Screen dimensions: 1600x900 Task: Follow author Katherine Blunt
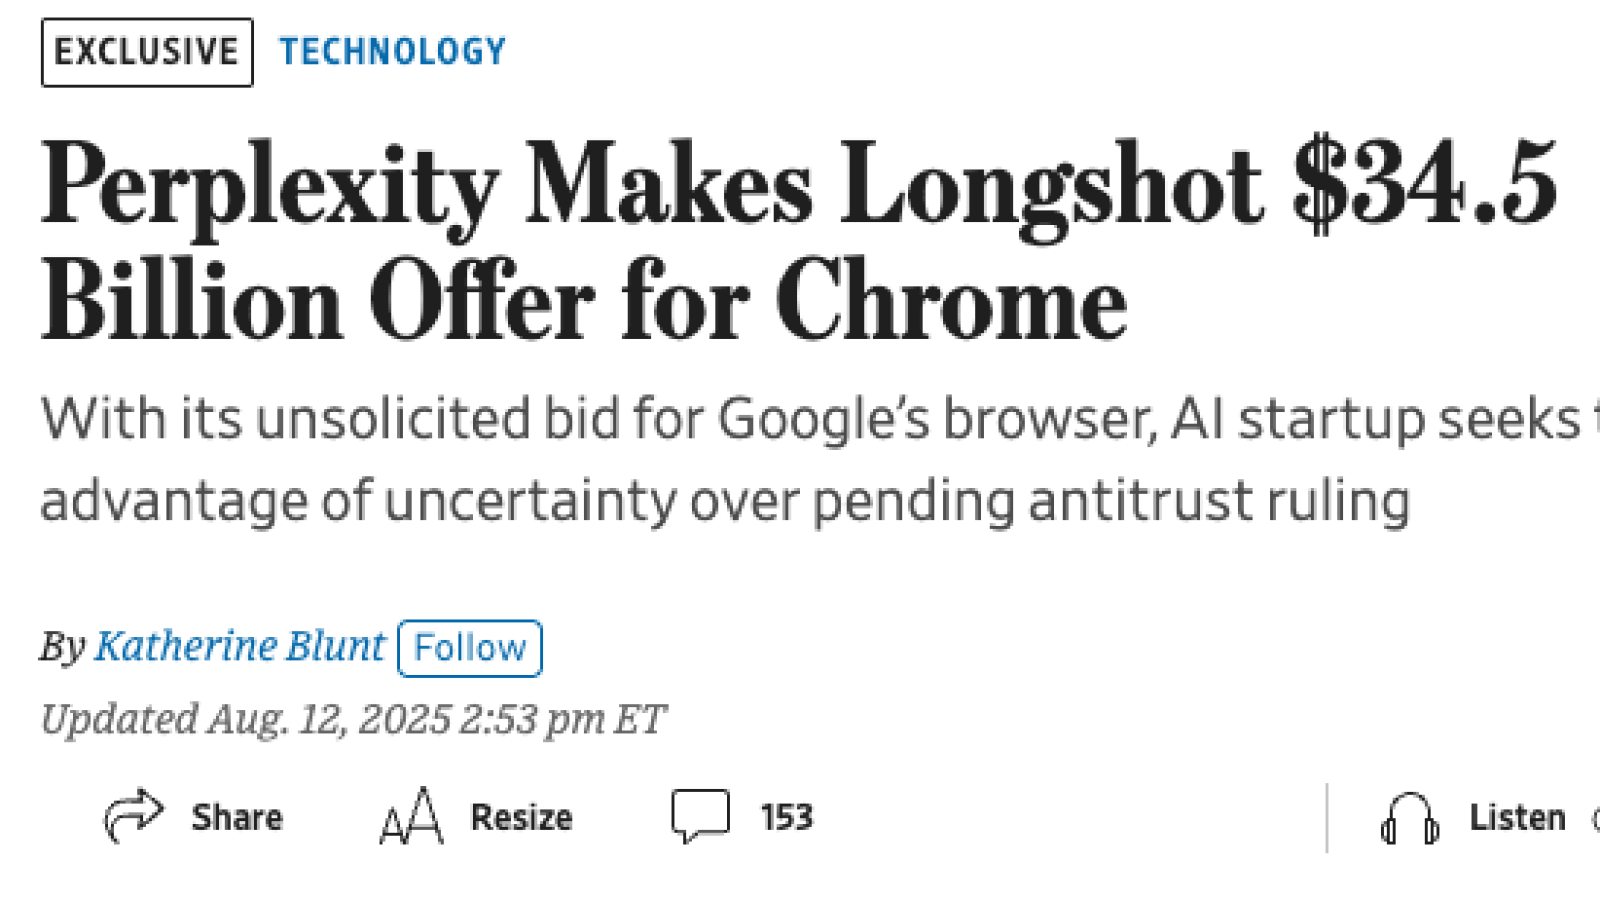point(470,648)
